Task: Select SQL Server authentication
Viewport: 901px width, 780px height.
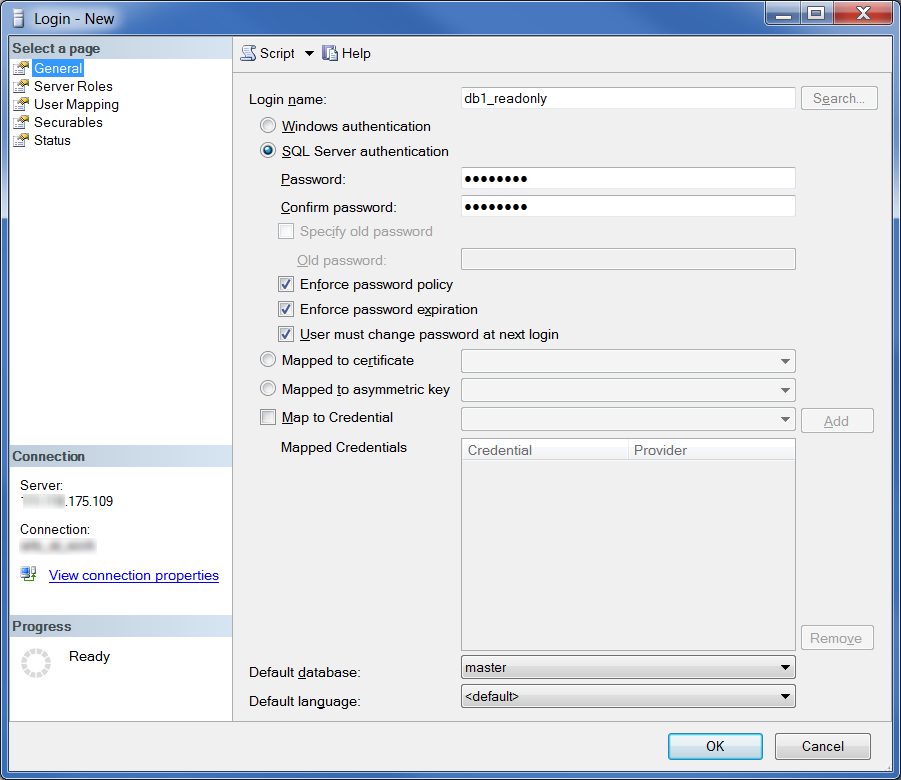Action: pos(267,150)
